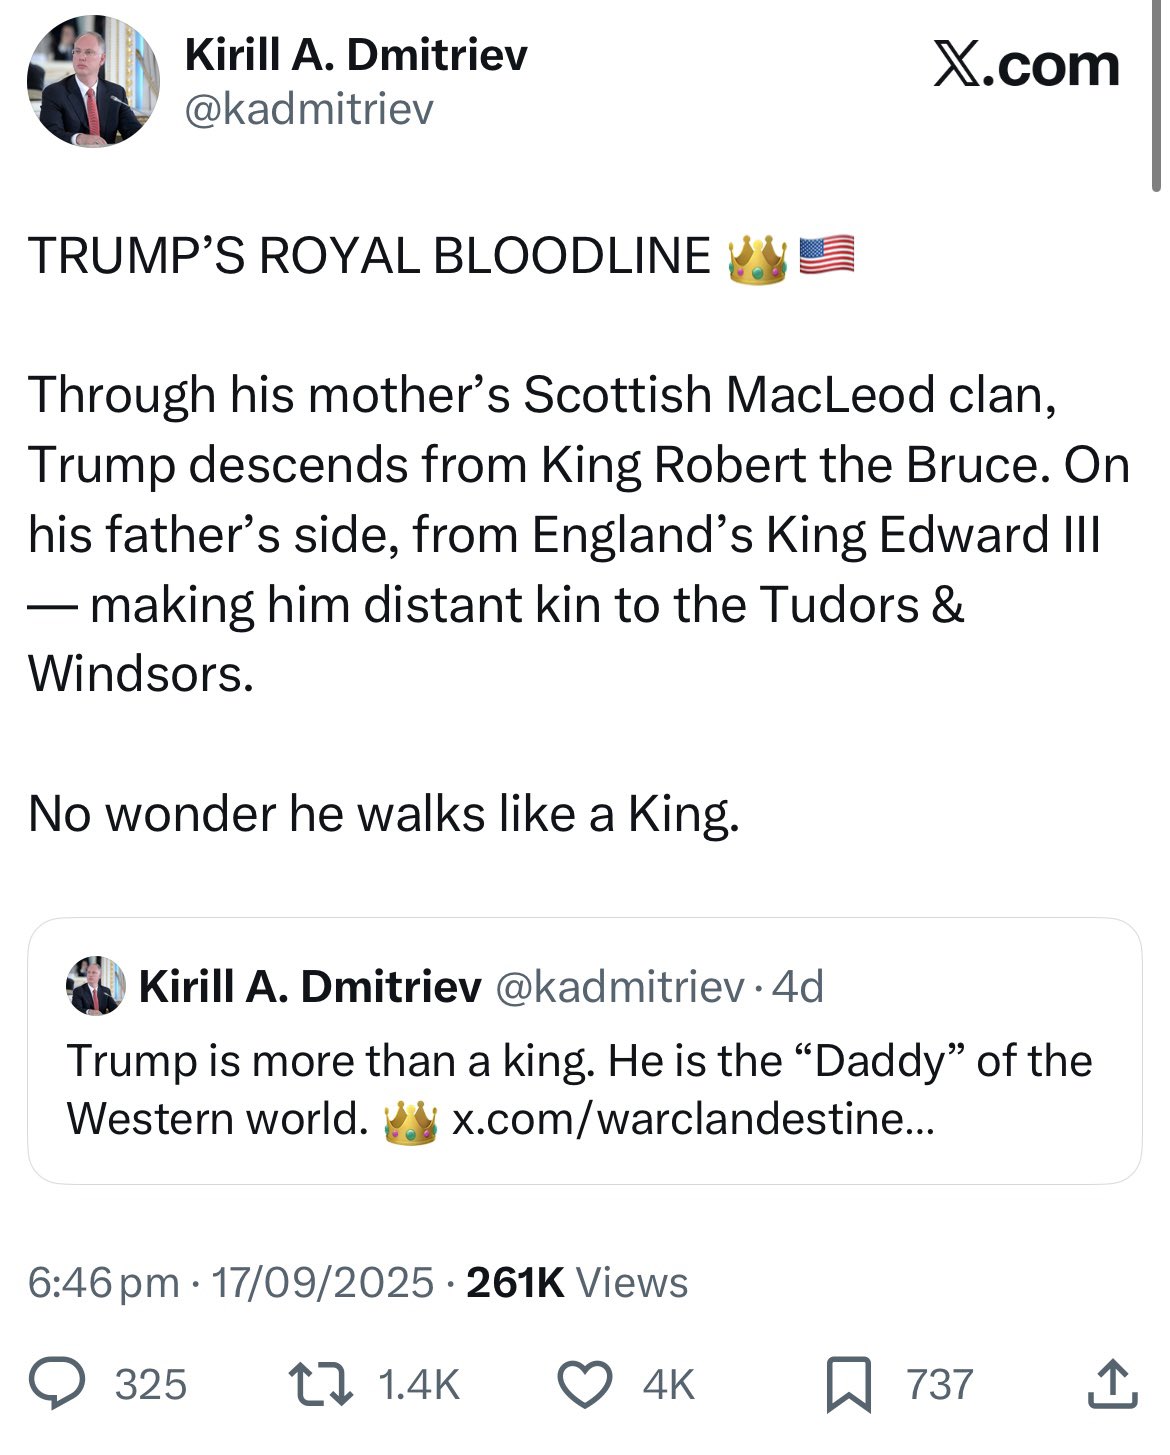This screenshot has height=1455, width=1170.
Task: Open the quoted post's 4d timestamp
Action: click(x=798, y=987)
